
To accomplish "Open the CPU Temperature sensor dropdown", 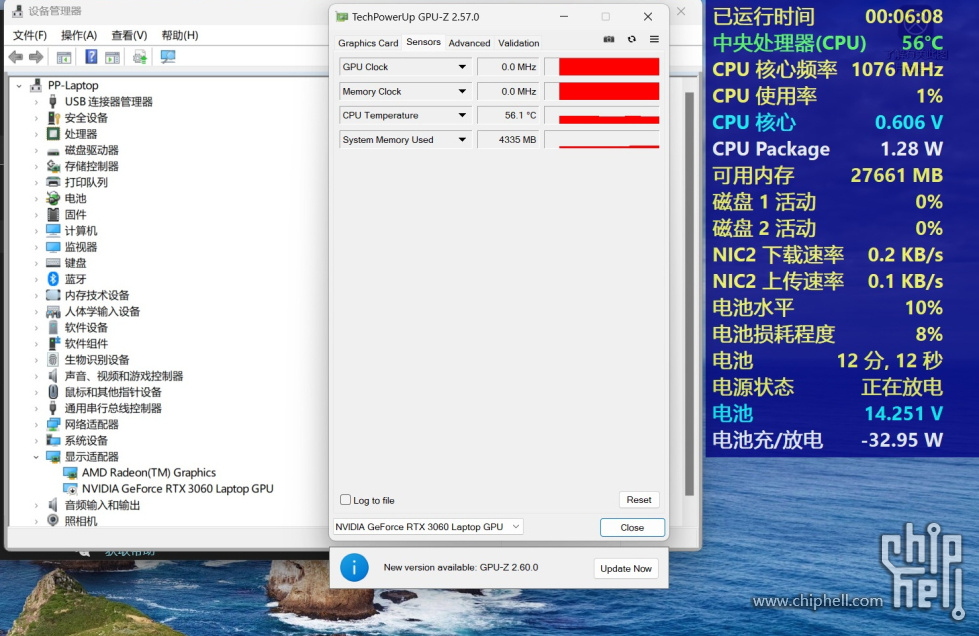I will point(462,115).
